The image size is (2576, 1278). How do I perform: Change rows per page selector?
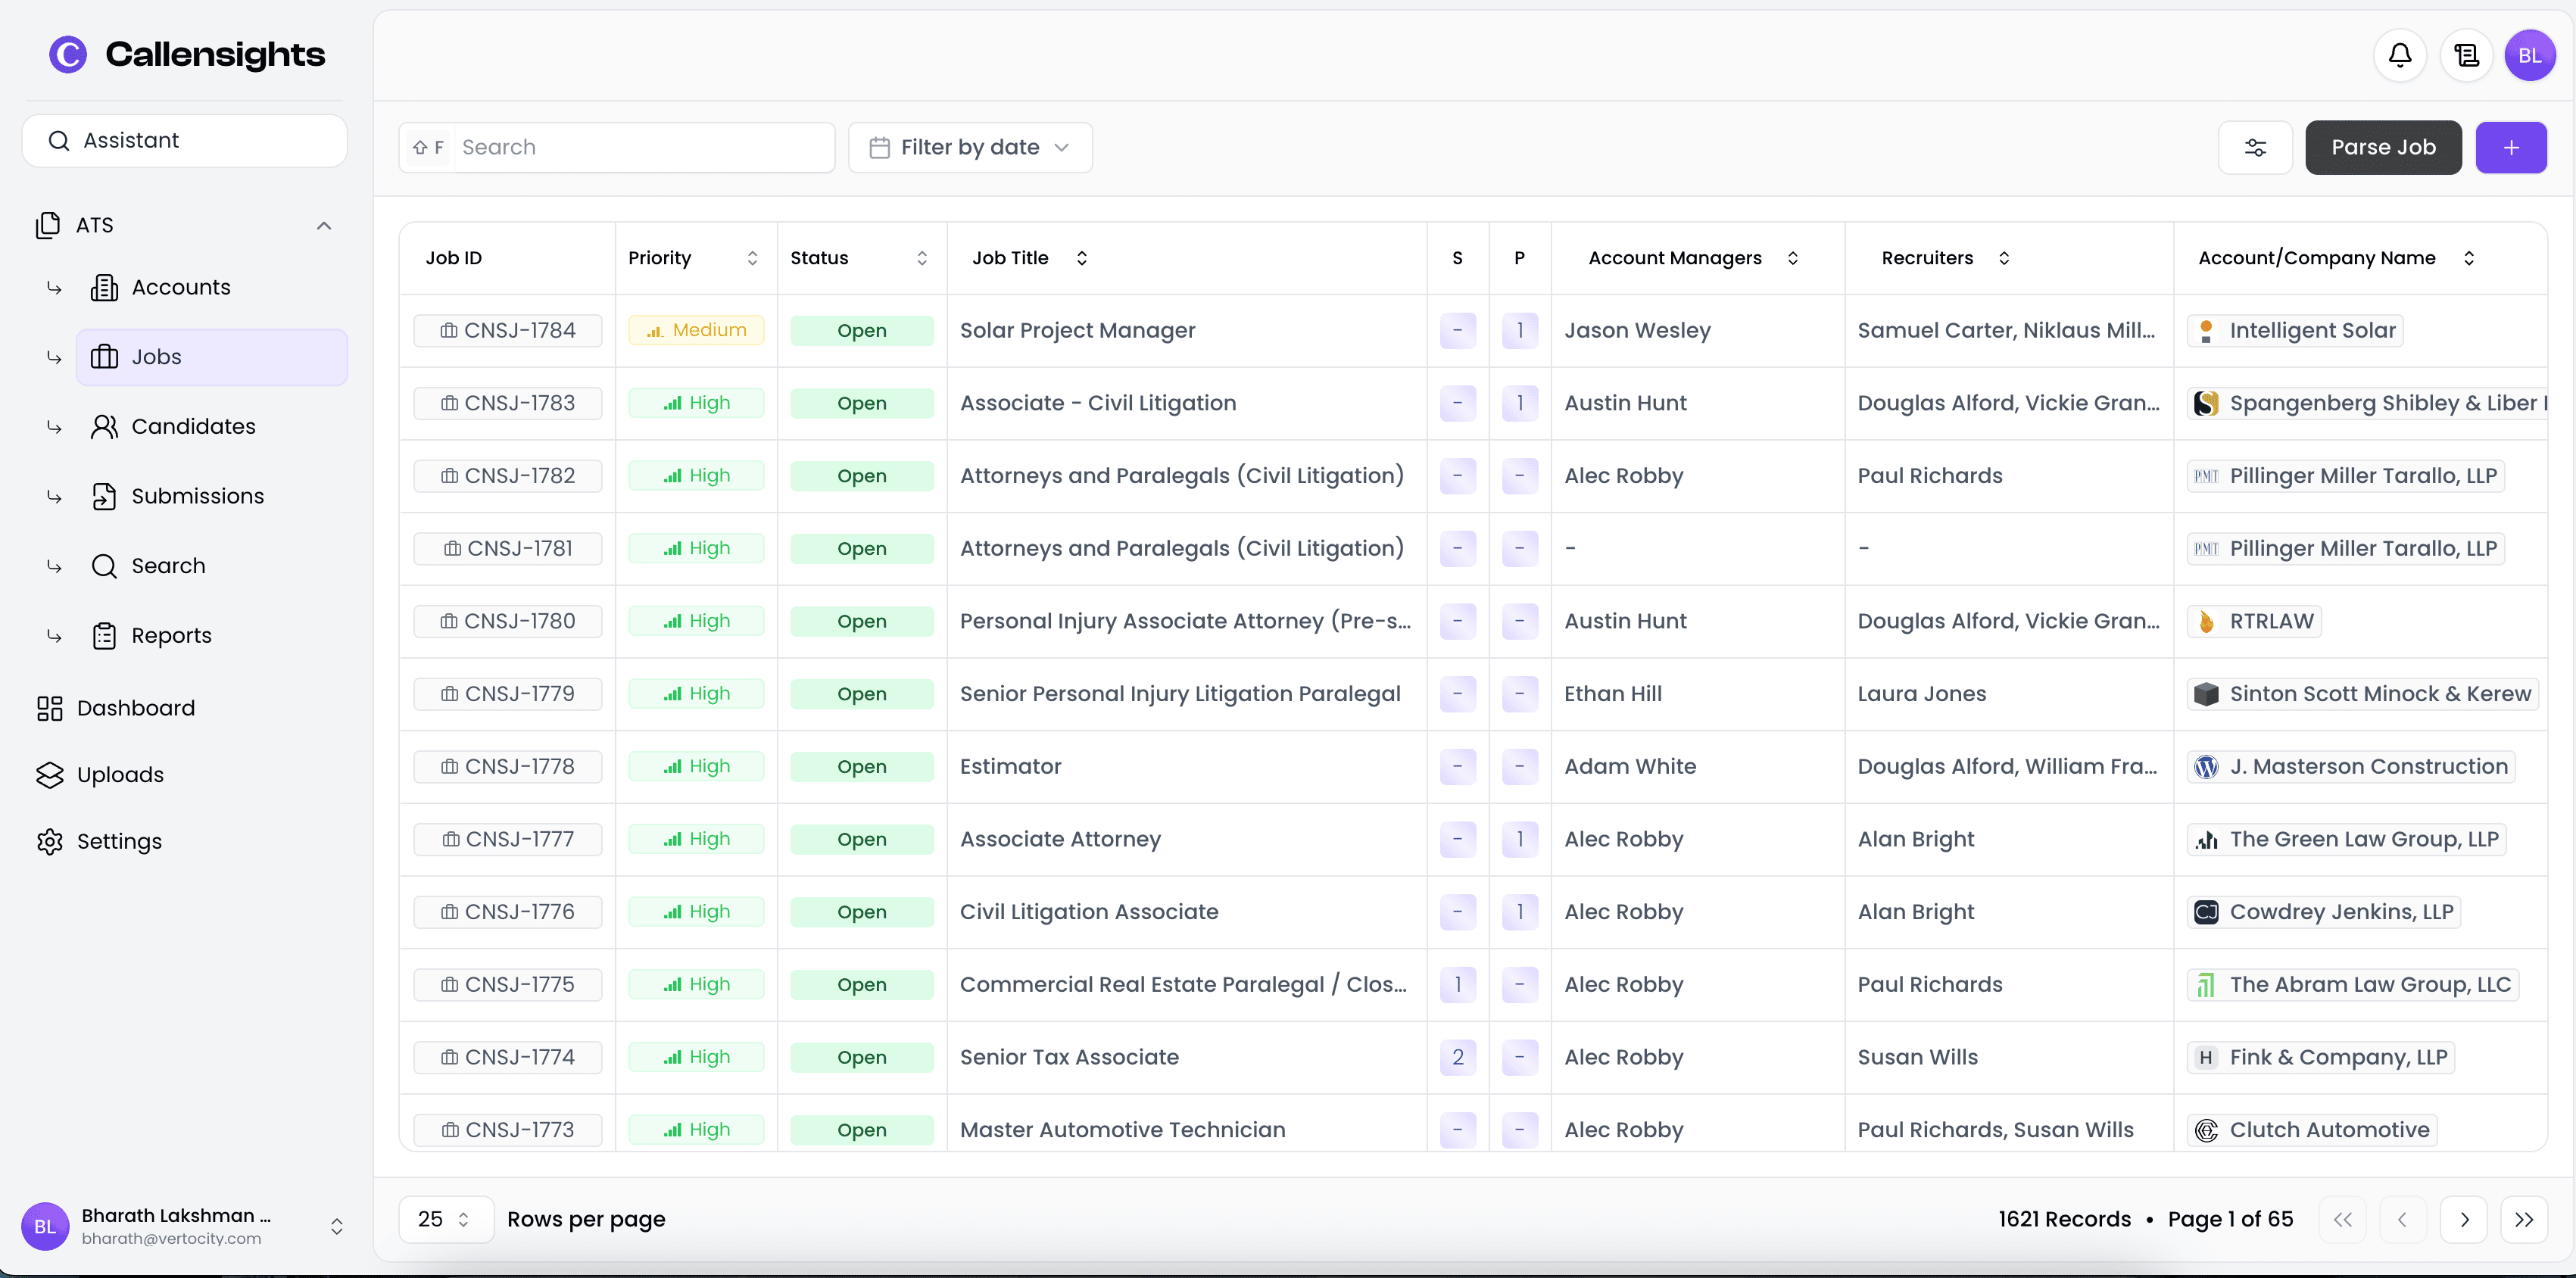coord(445,1219)
